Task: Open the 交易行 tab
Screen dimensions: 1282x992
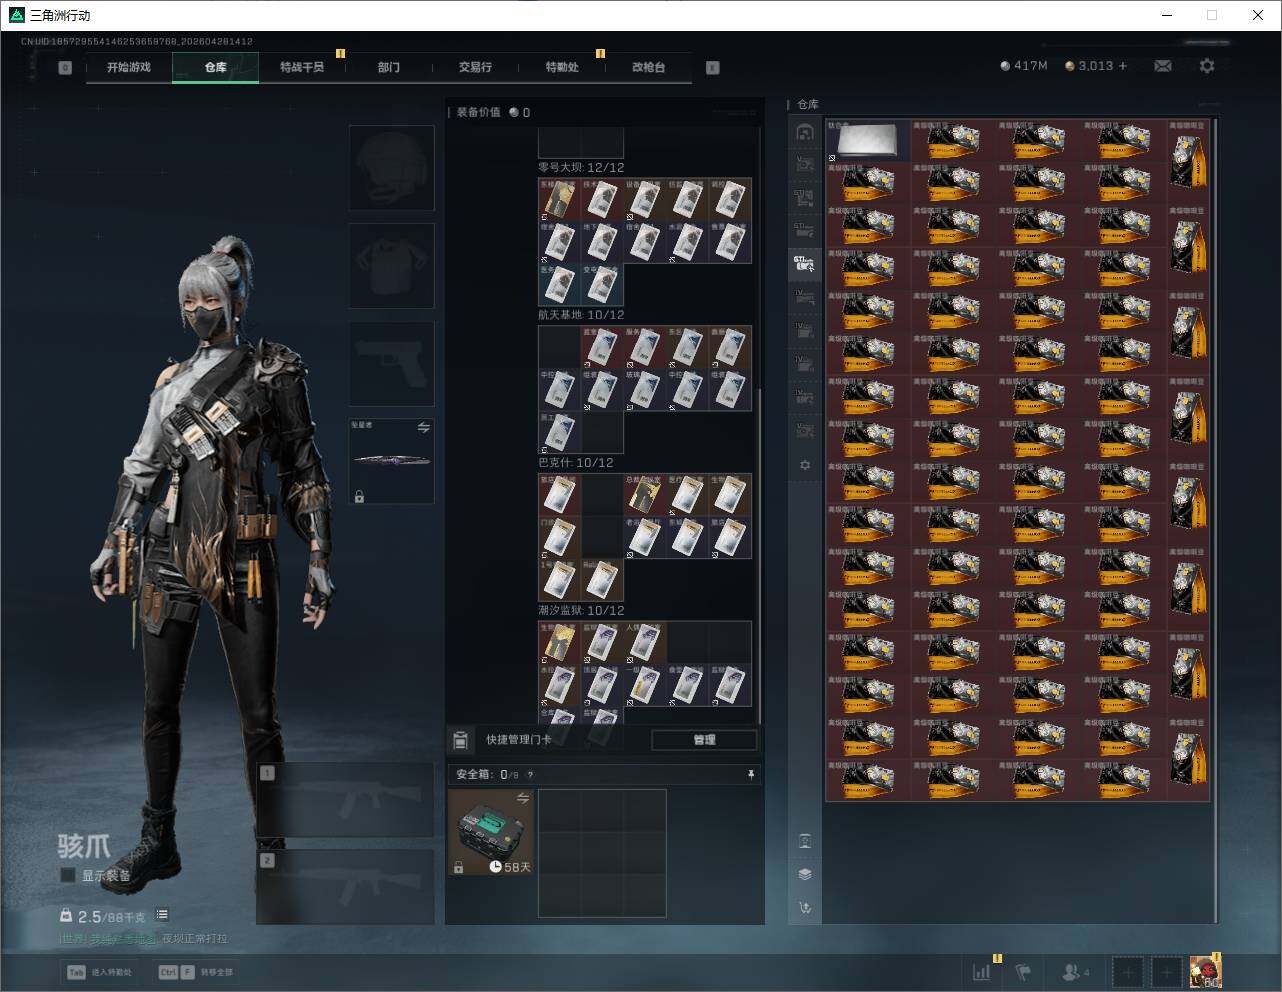Action: [x=475, y=67]
